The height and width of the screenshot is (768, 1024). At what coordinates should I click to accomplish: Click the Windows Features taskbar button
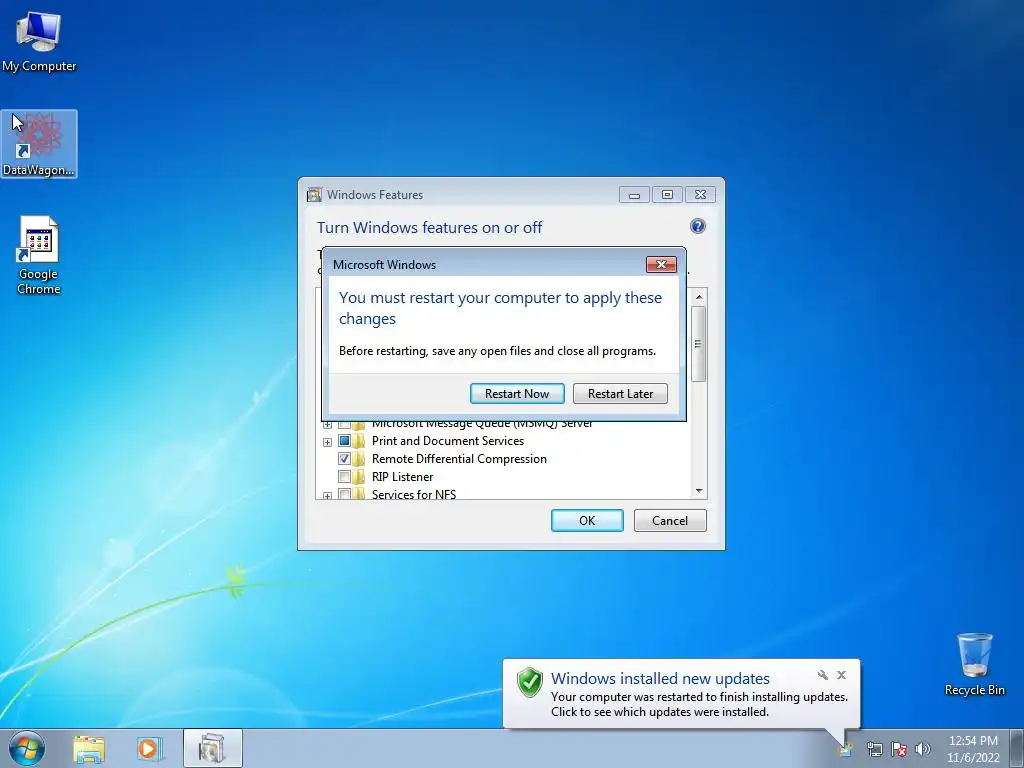pyautogui.click(x=213, y=748)
